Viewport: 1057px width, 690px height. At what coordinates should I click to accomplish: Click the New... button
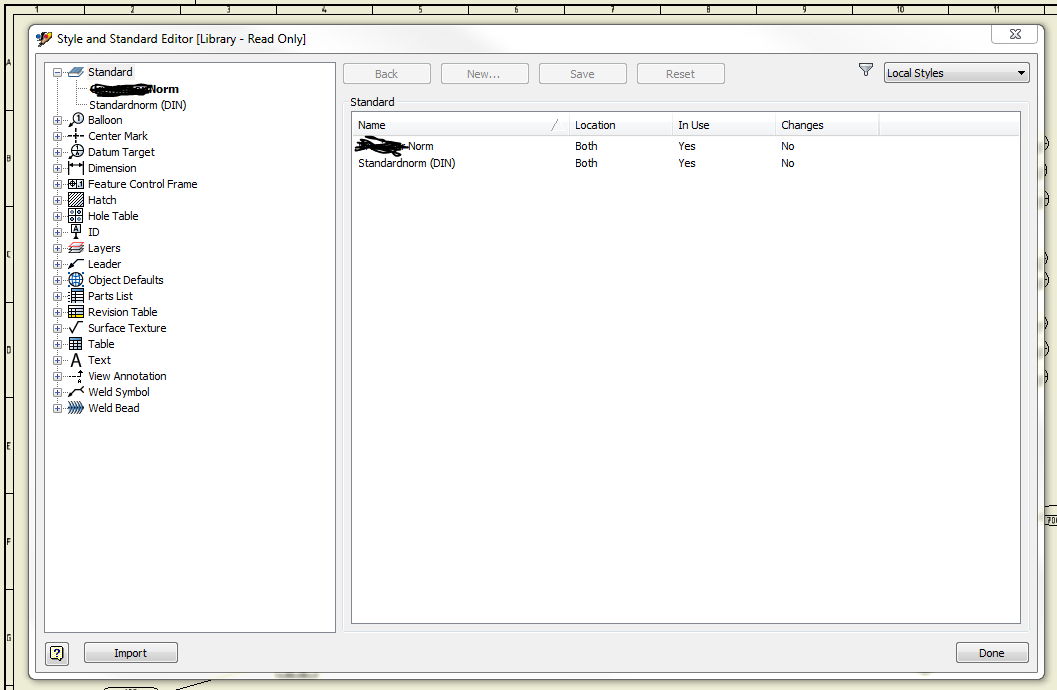485,73
